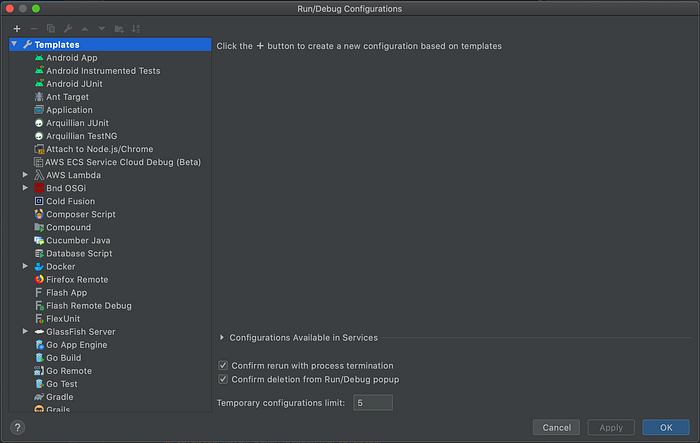
Task: Click the sort configurations alphabetically icon
Action: pyautogui.click(x=136, y=29)
